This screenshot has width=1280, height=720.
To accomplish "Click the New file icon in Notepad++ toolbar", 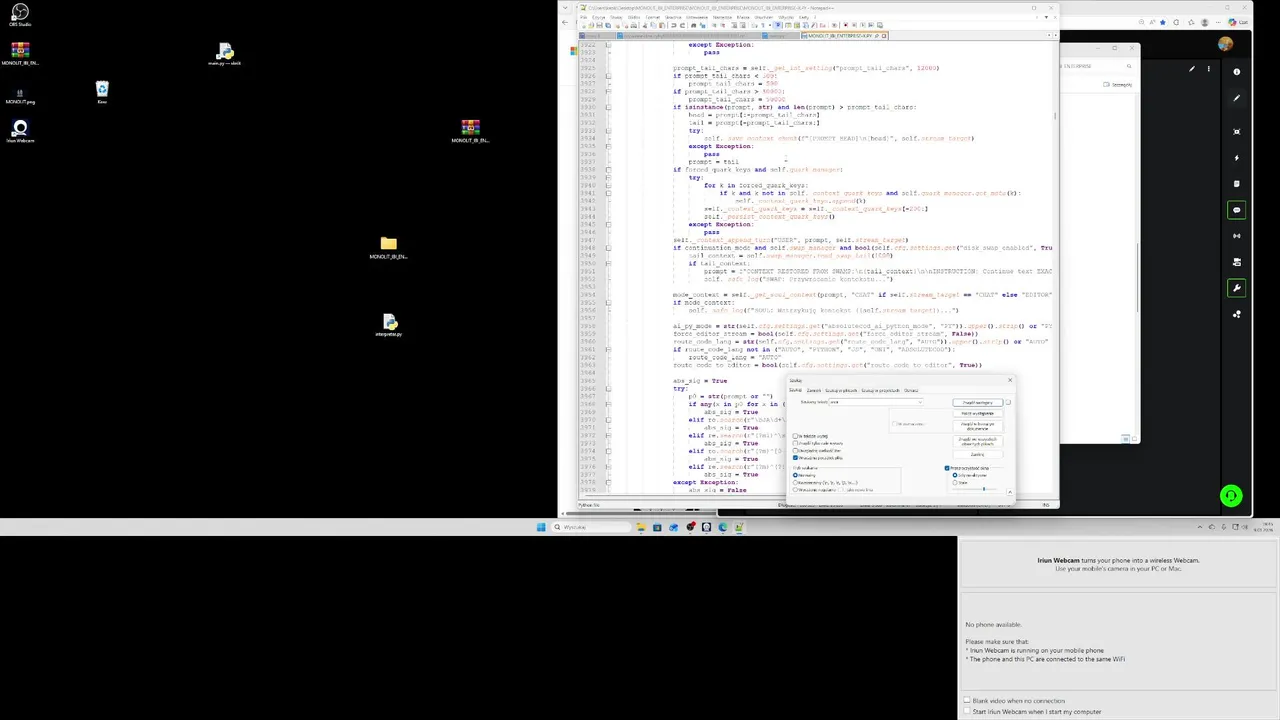I will pos(584,25).
